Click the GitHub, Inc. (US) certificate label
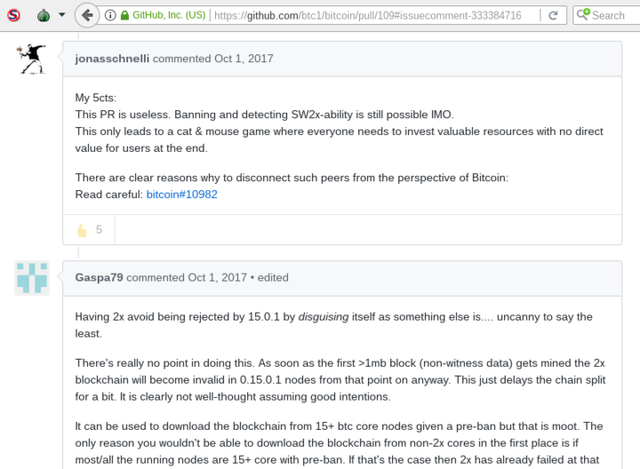 coord(169,16)
